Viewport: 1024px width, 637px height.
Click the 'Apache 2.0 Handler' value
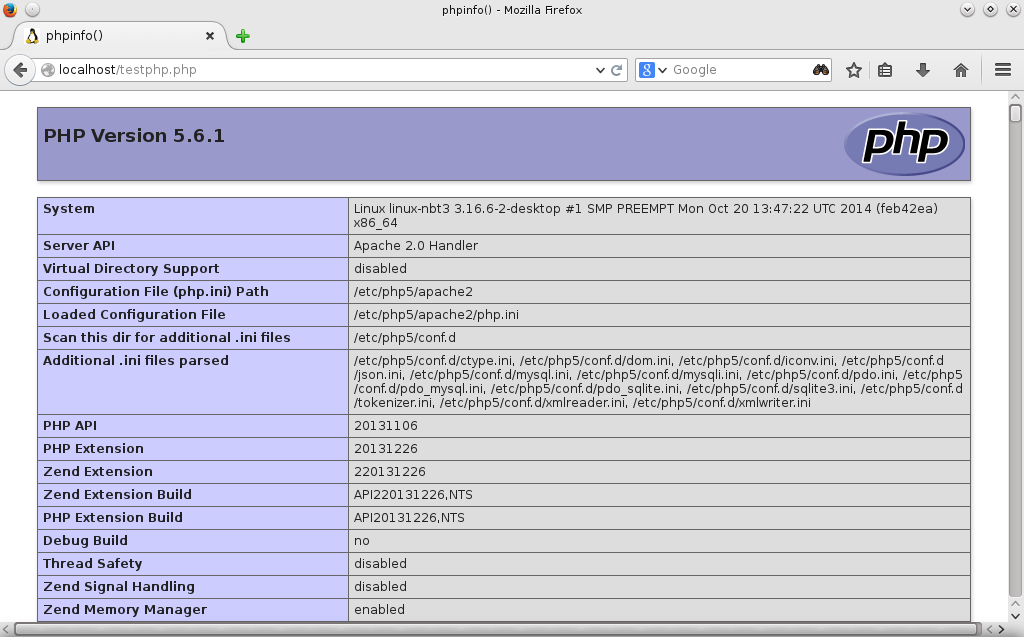[415, 246]
